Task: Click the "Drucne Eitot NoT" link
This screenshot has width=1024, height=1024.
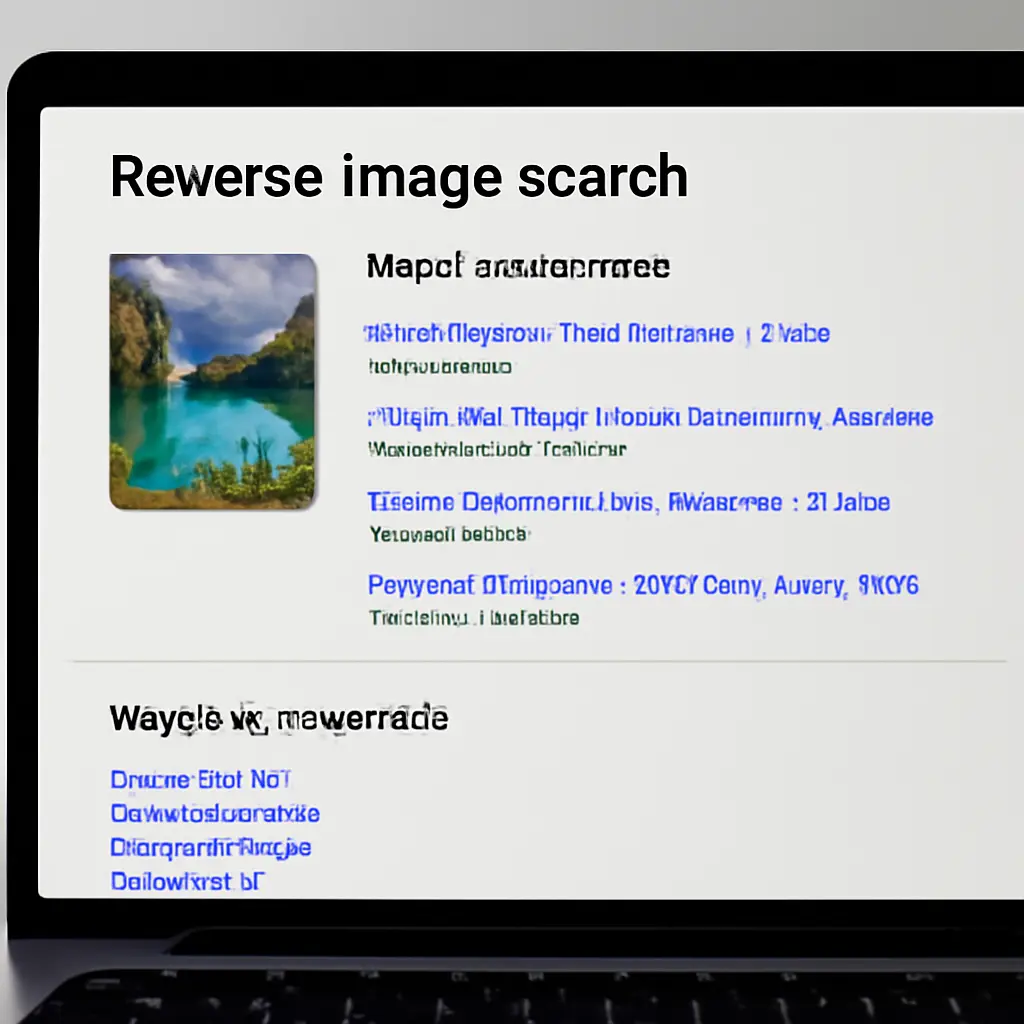Action: [x=200, y=779]
